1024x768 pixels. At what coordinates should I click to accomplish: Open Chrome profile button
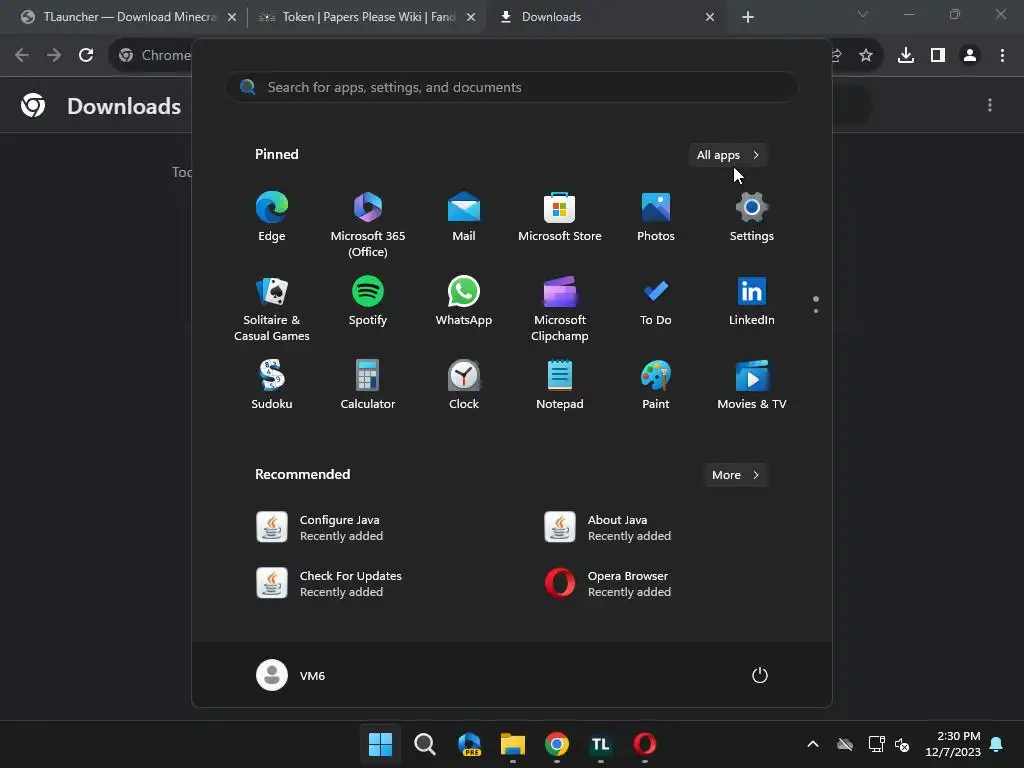970,55
